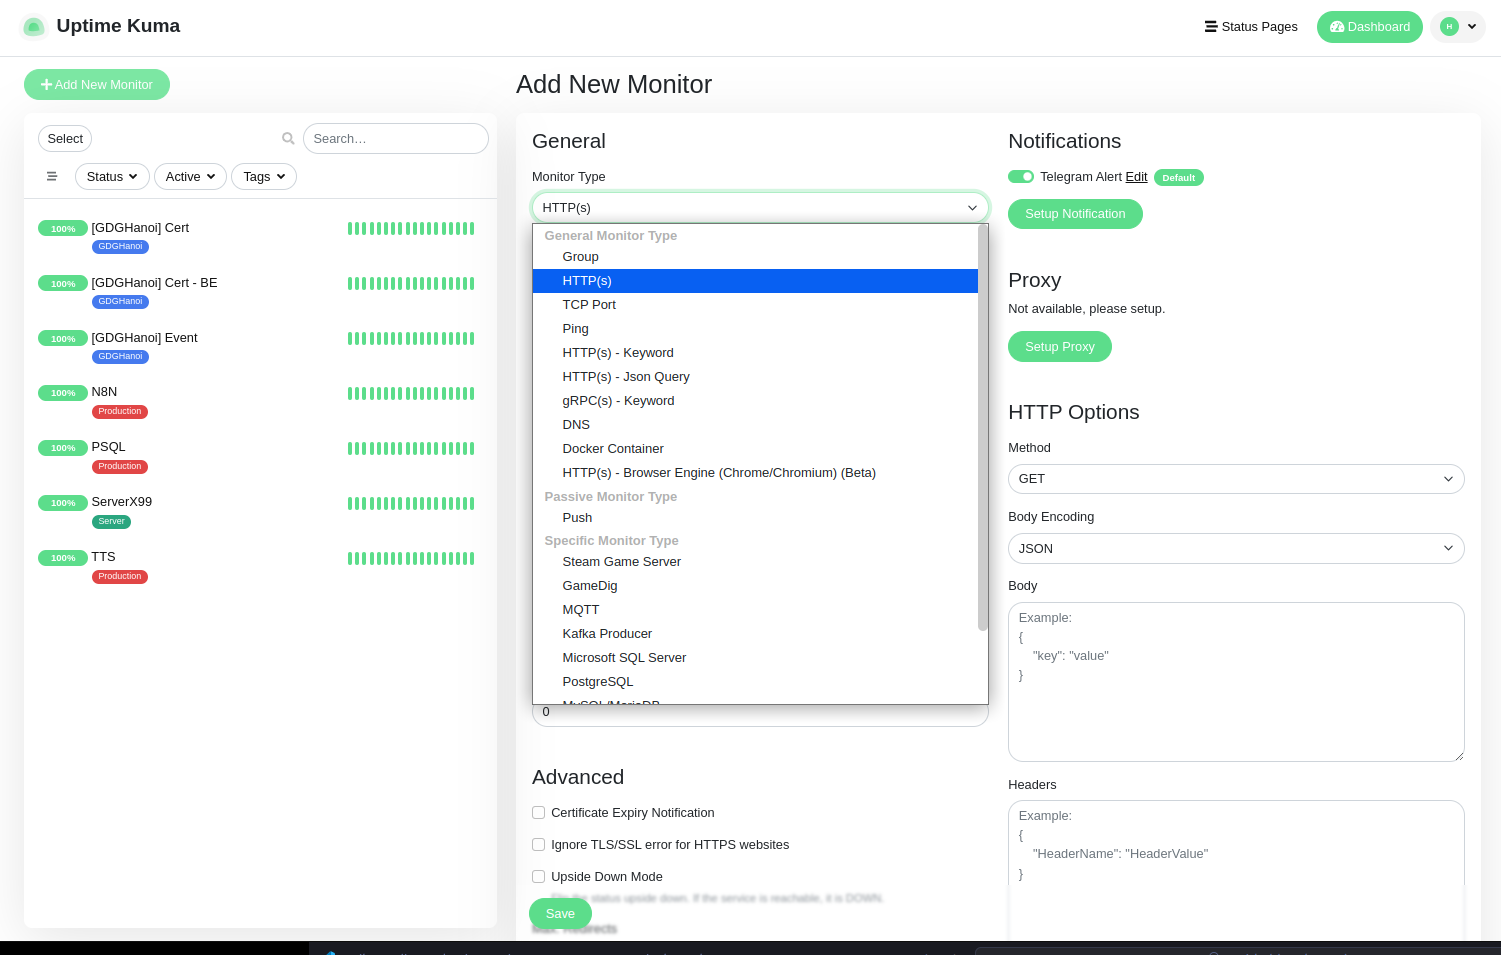Click into the Body text area
This screenshot has height=955, width=1501.
(x=1236, y=682)
